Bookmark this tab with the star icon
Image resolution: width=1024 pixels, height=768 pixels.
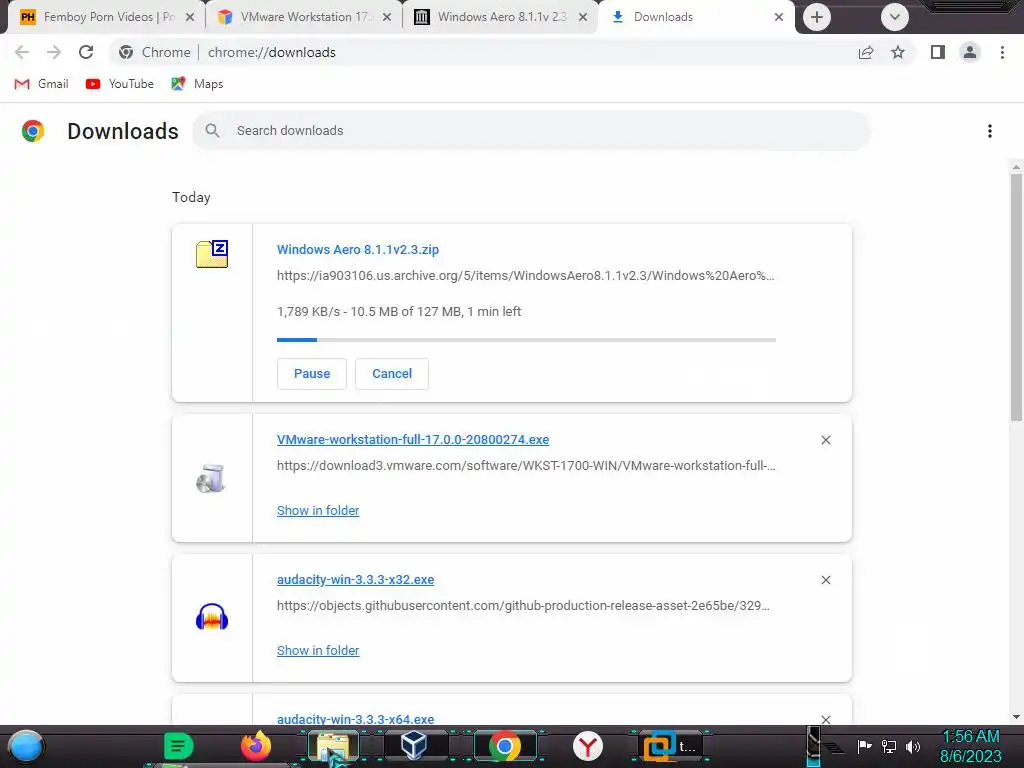point(898,52)
